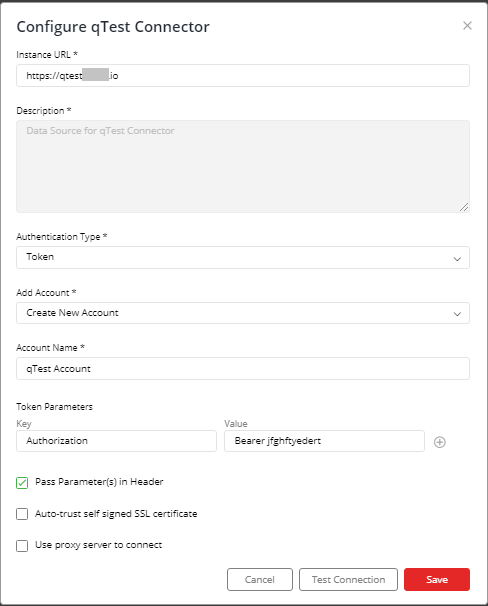Close the Configure qTest Connector dialog

coord(467,26)
